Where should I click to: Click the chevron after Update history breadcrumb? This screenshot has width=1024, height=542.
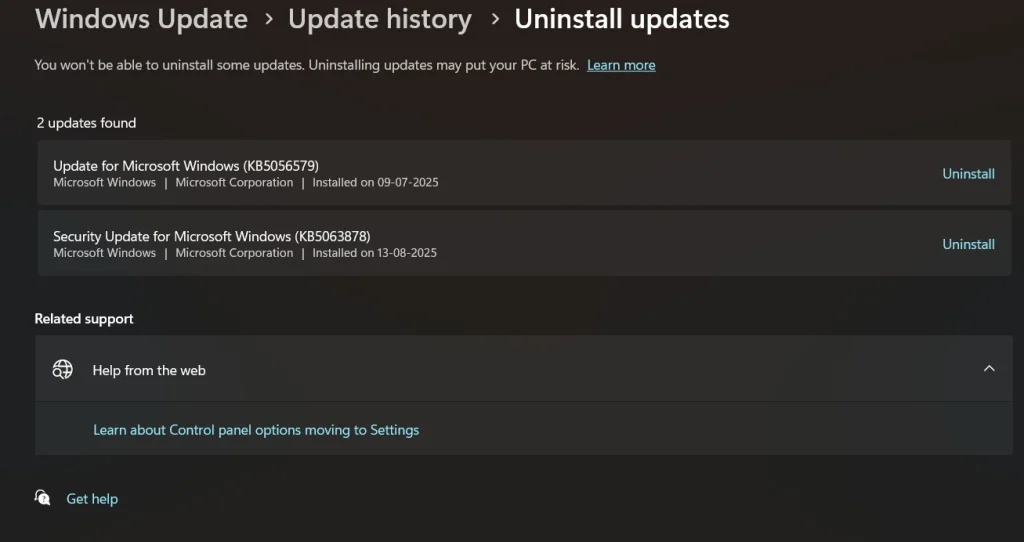click(493, 19)
